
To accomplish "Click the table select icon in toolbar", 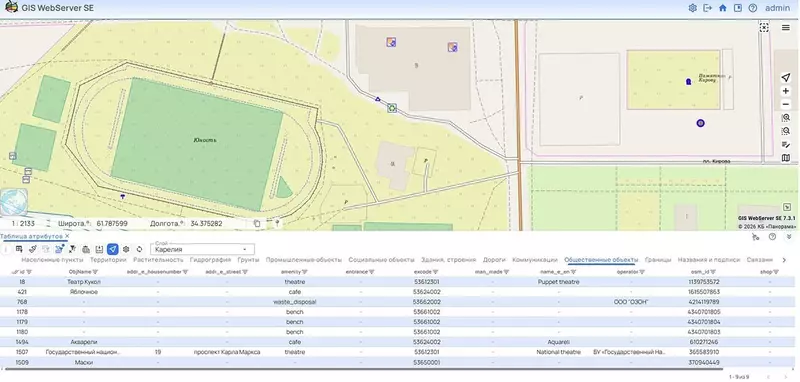I will click(19, 249).
